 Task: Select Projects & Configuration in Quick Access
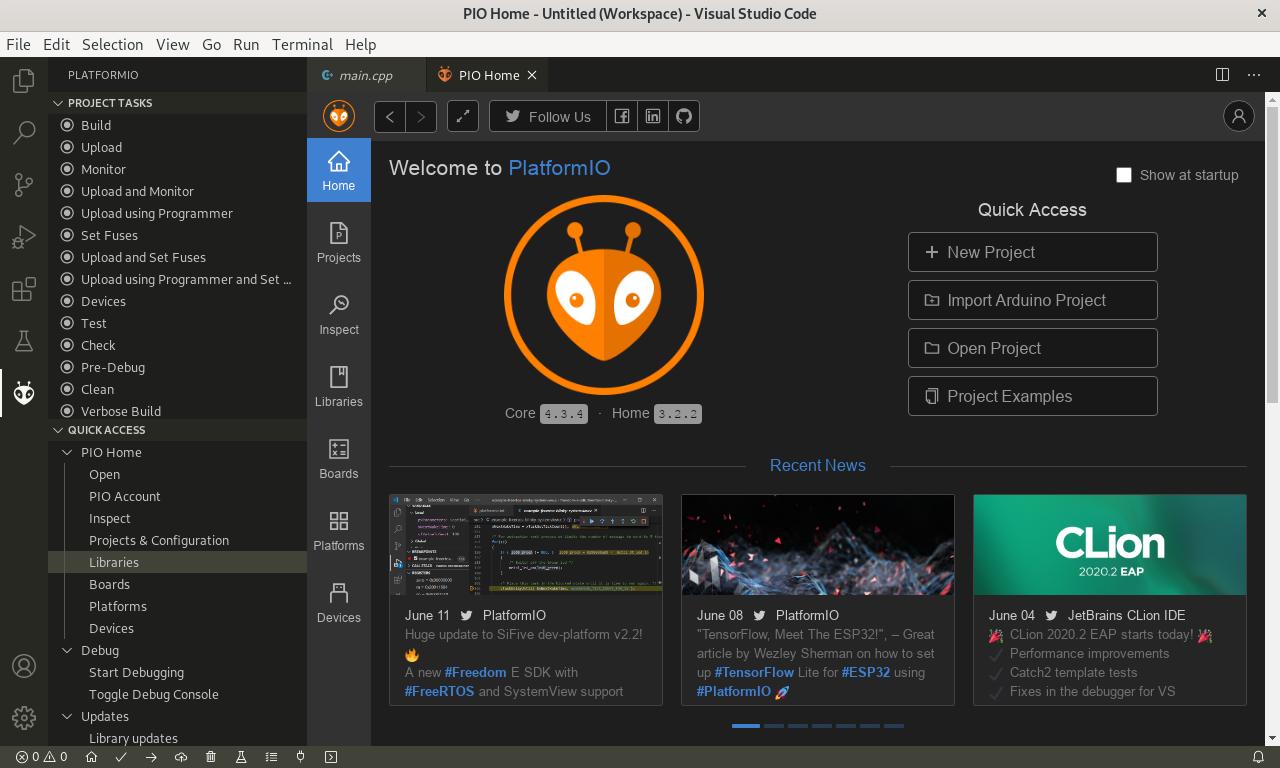pos(177,540)
